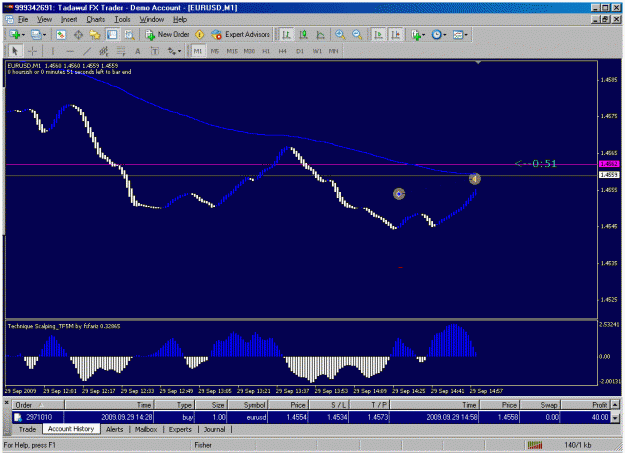This screenshot has width=625, height=453.
Task: Toggle the Navigator folder-star icon
Action: click(95, 35)
